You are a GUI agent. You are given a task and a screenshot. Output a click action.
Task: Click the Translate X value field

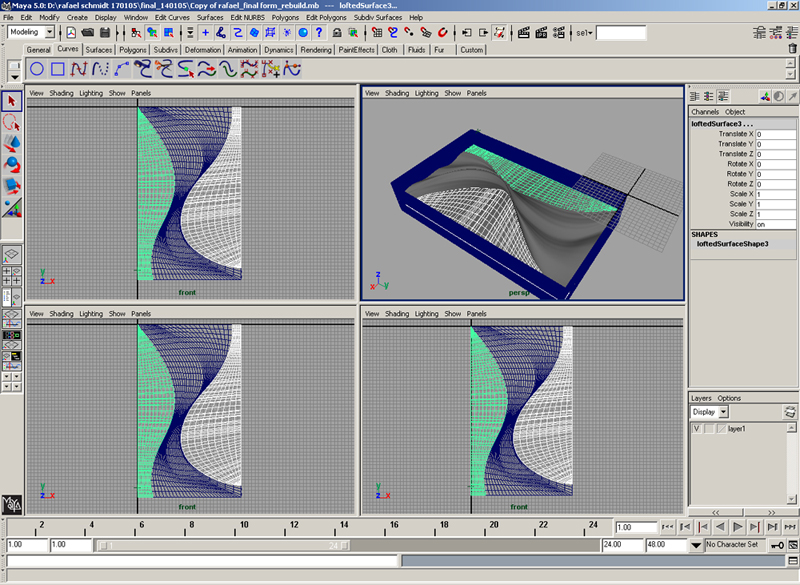[775, 134]
